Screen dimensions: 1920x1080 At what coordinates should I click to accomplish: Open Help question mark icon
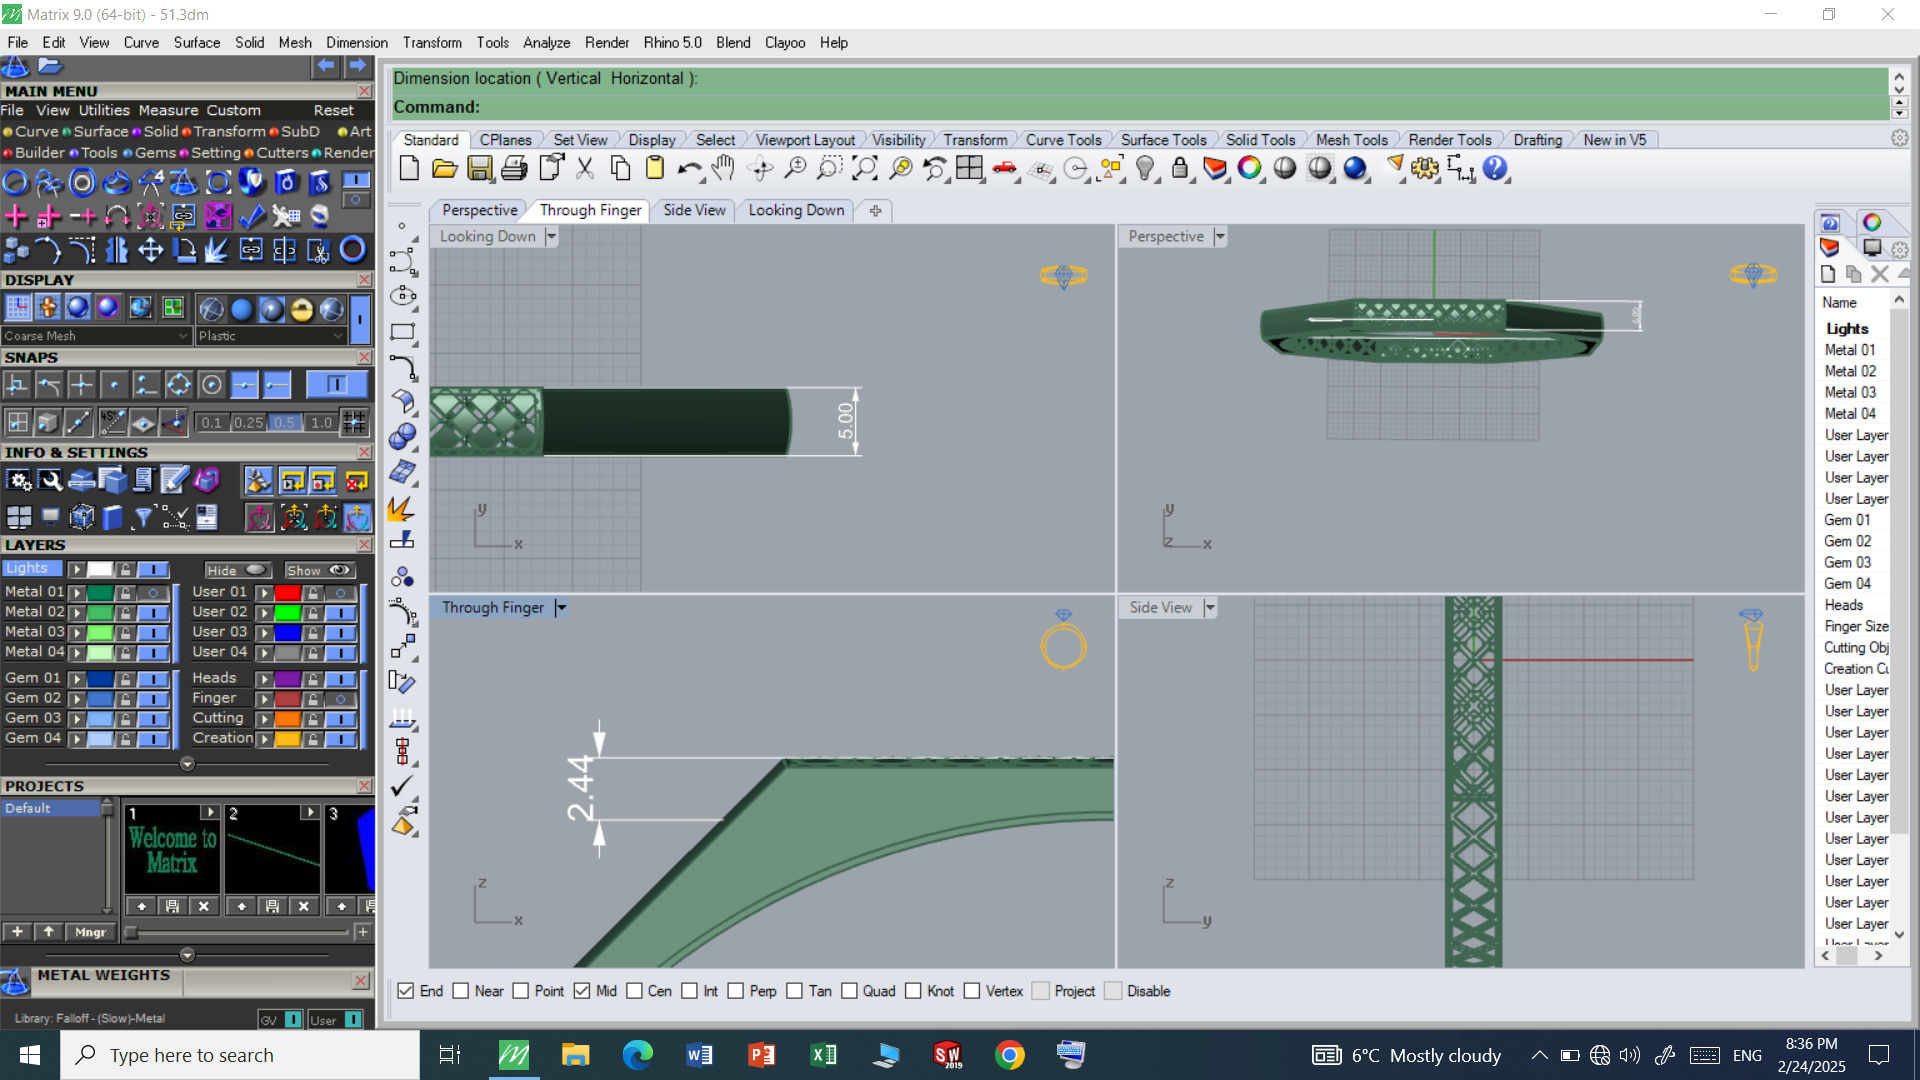tap(1495, 169)
